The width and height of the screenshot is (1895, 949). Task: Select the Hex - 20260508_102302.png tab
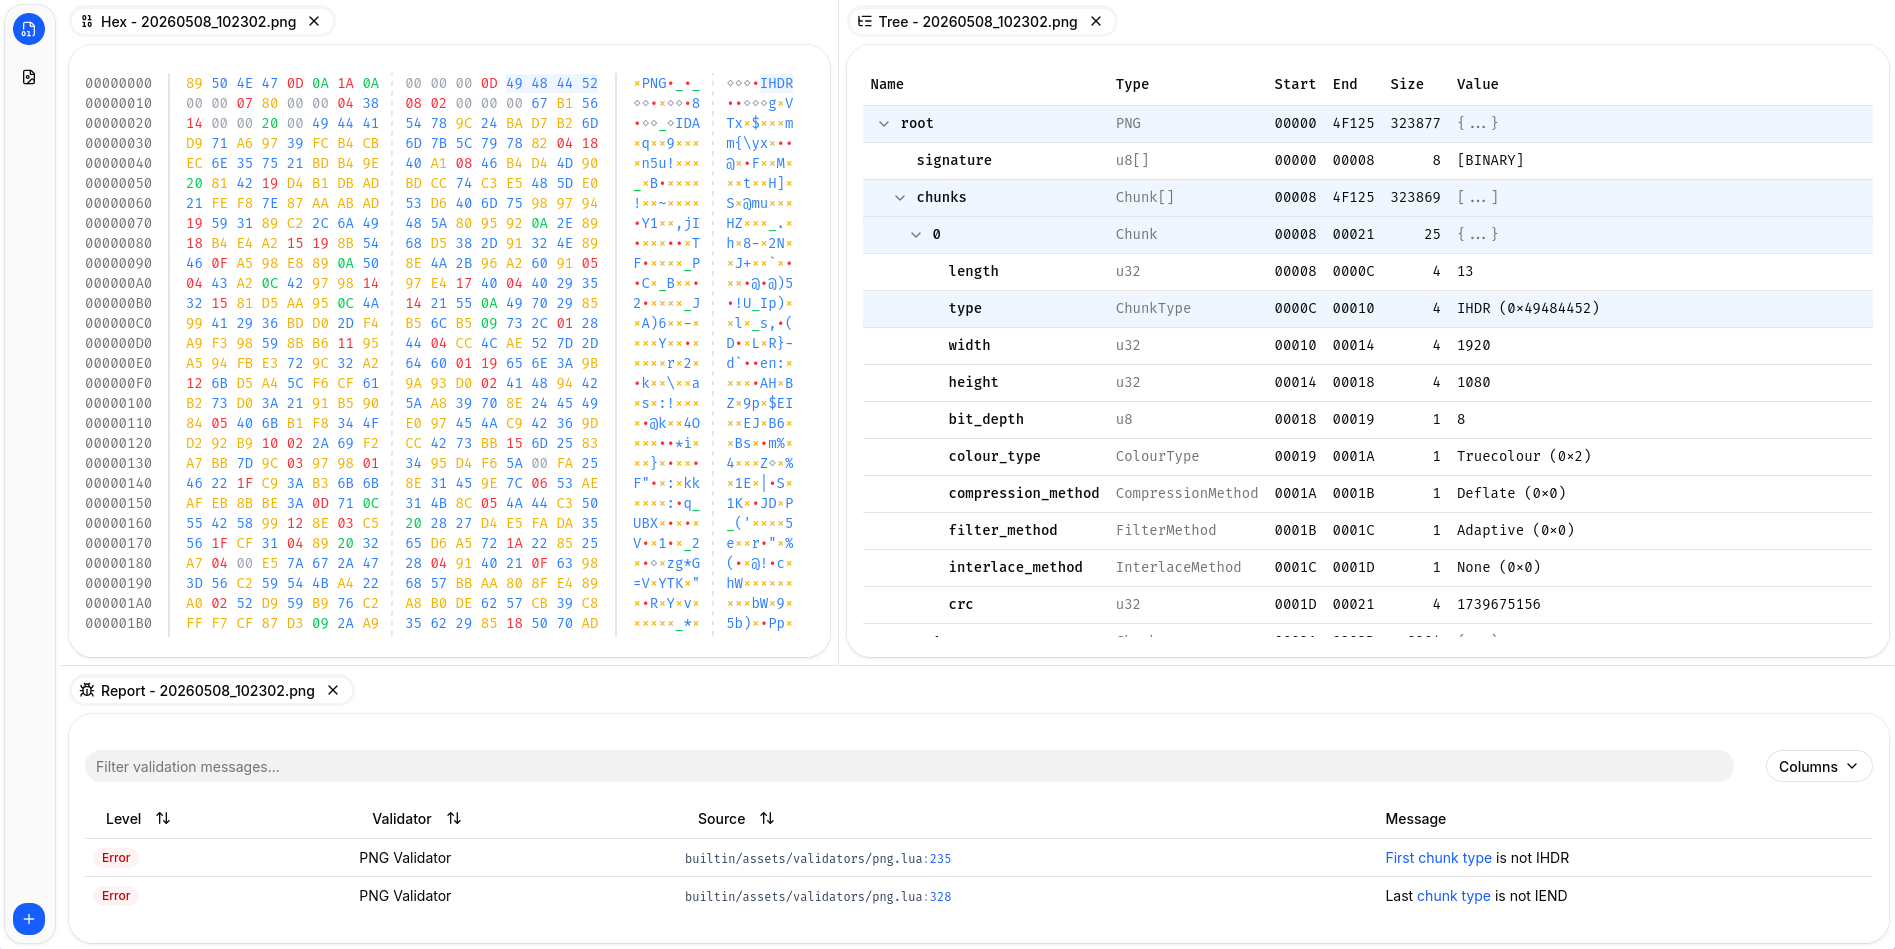click(202, 21)
